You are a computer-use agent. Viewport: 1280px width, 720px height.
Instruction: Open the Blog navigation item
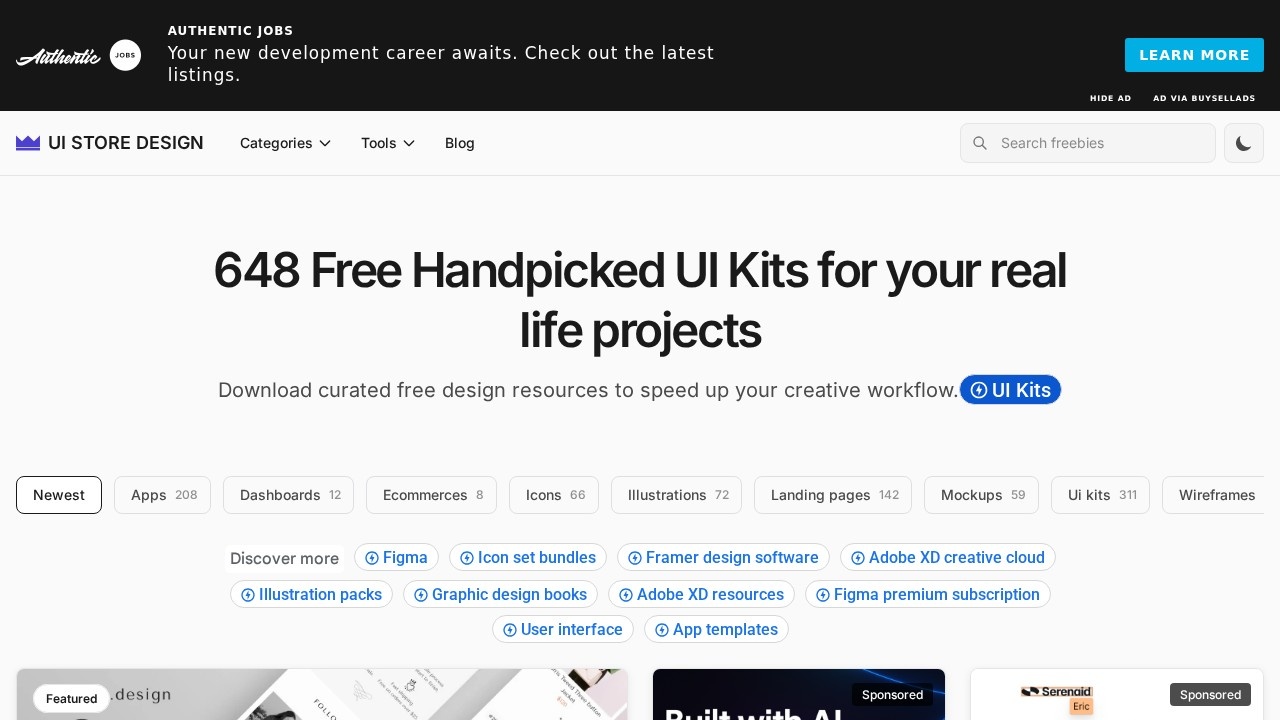pyautogui.click(x=459, y=143)
